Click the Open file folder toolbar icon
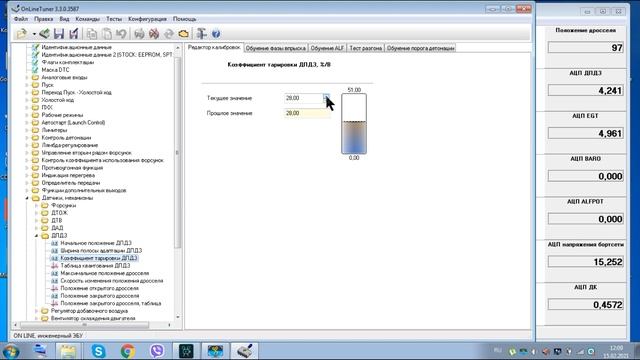Screen dimensions: 640x360 click(x=21, y=34)
